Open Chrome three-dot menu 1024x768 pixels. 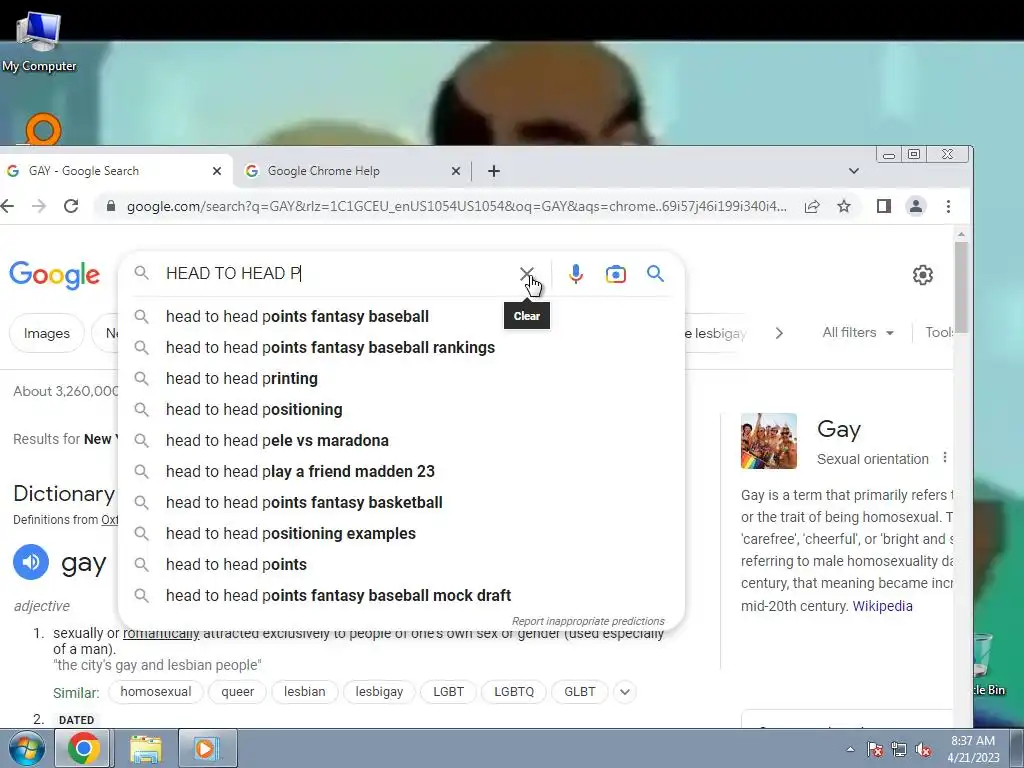(x=948, y=206)
